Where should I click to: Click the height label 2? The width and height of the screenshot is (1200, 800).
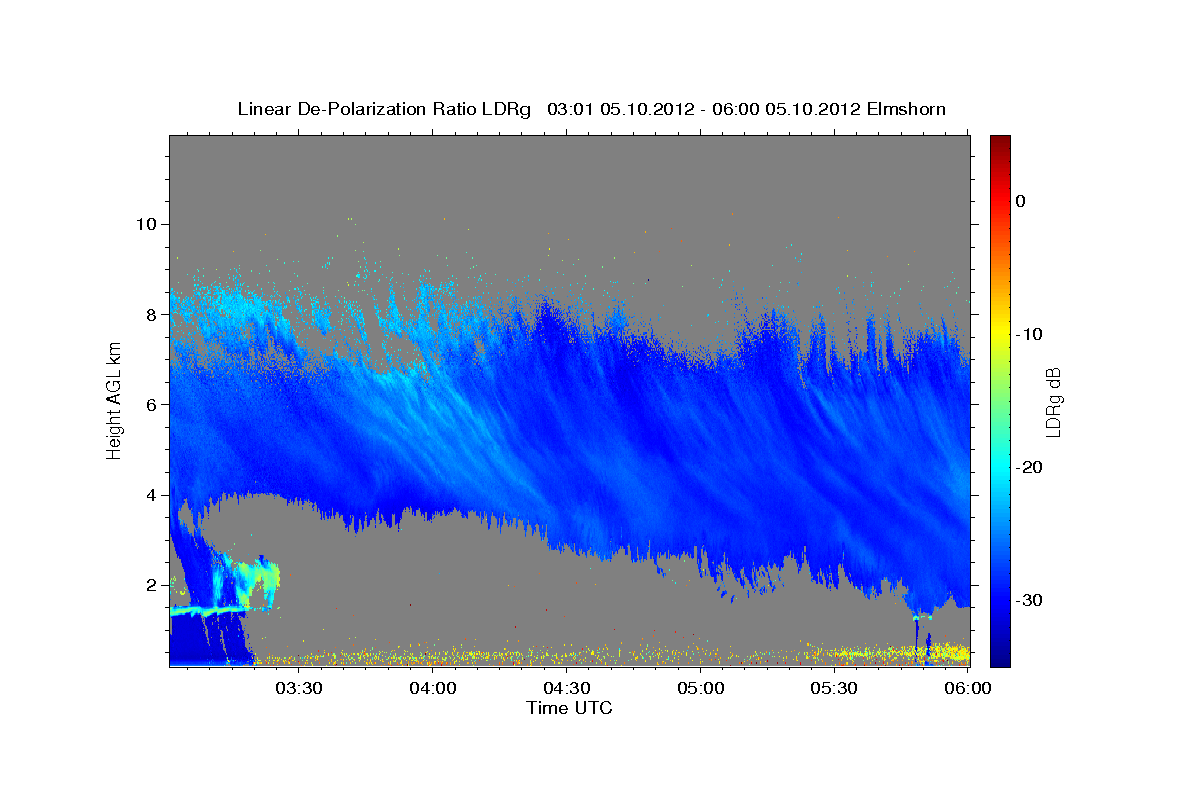[x=150, y=584]
